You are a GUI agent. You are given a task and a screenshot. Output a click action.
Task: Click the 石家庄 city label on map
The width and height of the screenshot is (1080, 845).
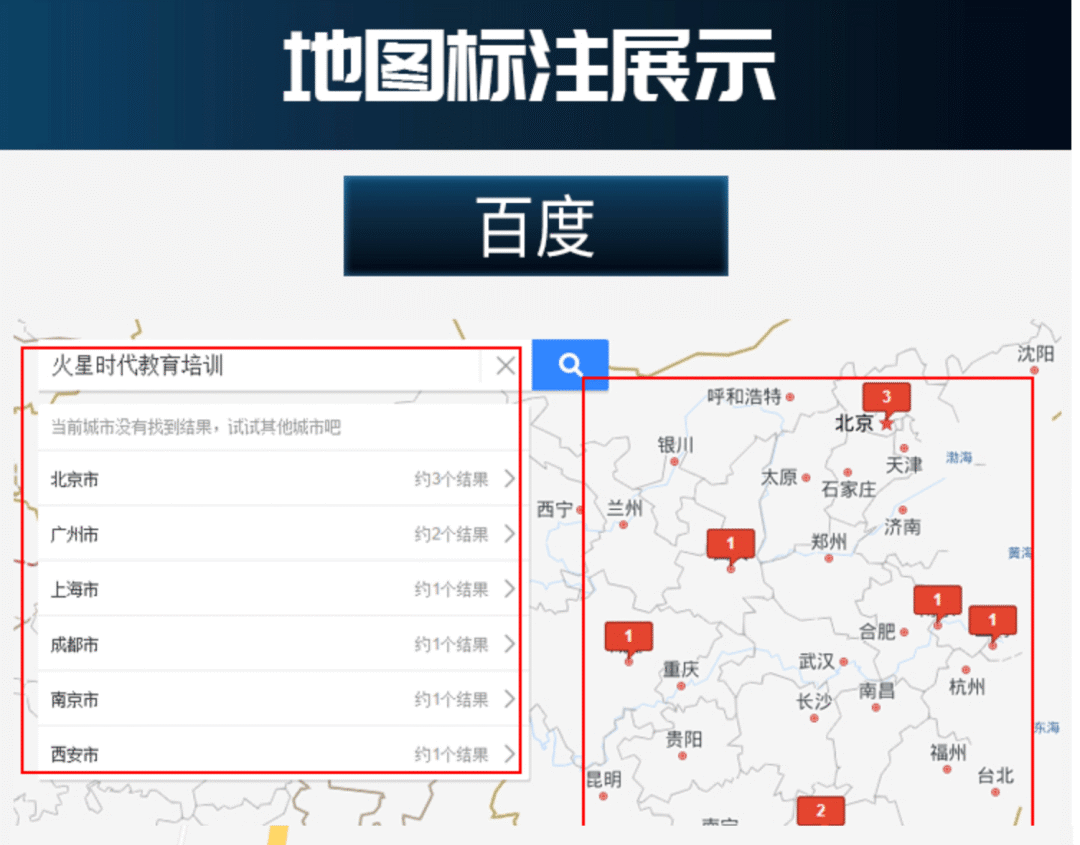pyautogui.click(x=849, y=490)
